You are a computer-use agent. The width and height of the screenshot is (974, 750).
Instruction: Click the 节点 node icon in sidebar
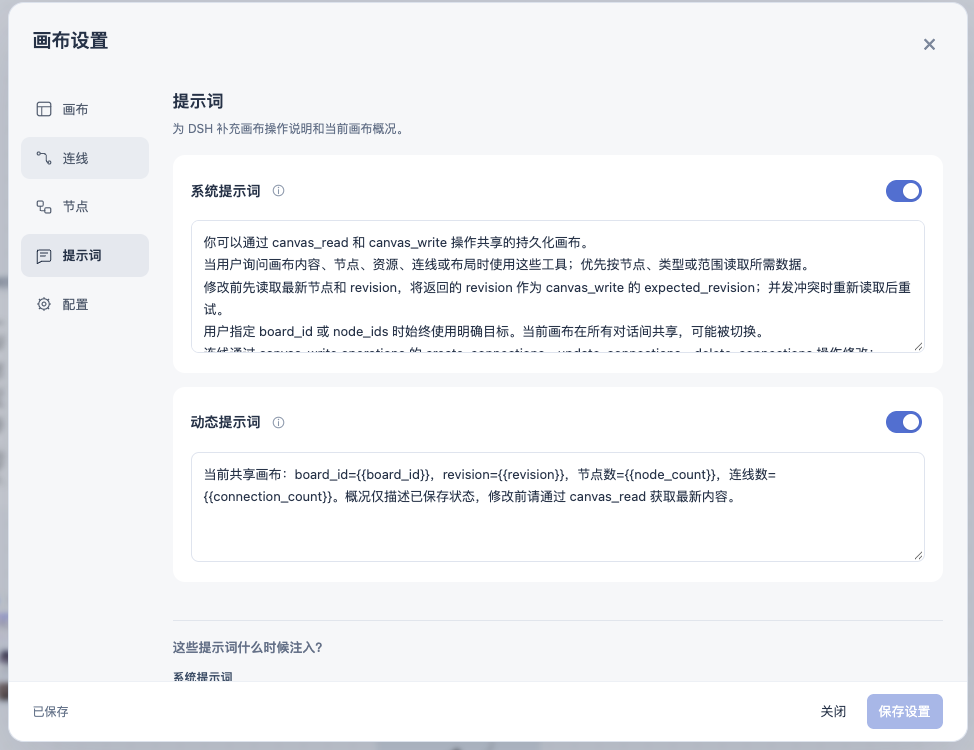[43, 206]
